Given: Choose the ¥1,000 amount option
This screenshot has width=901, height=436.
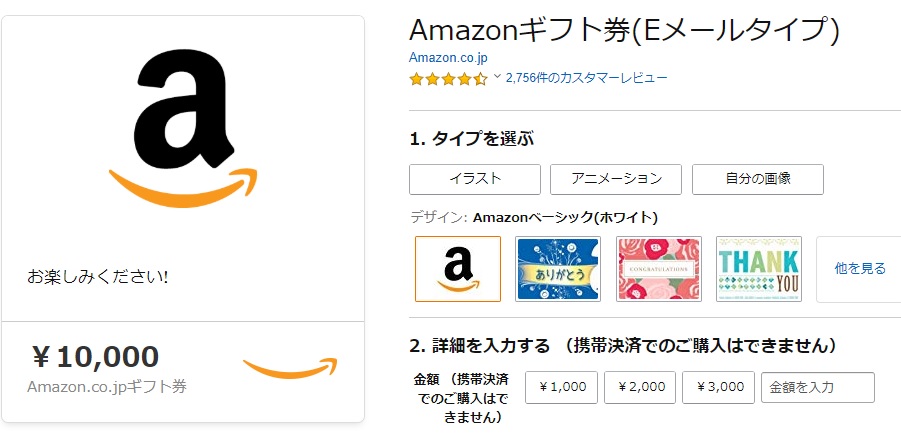Looking at the screenshot, I should pos(561,387).
